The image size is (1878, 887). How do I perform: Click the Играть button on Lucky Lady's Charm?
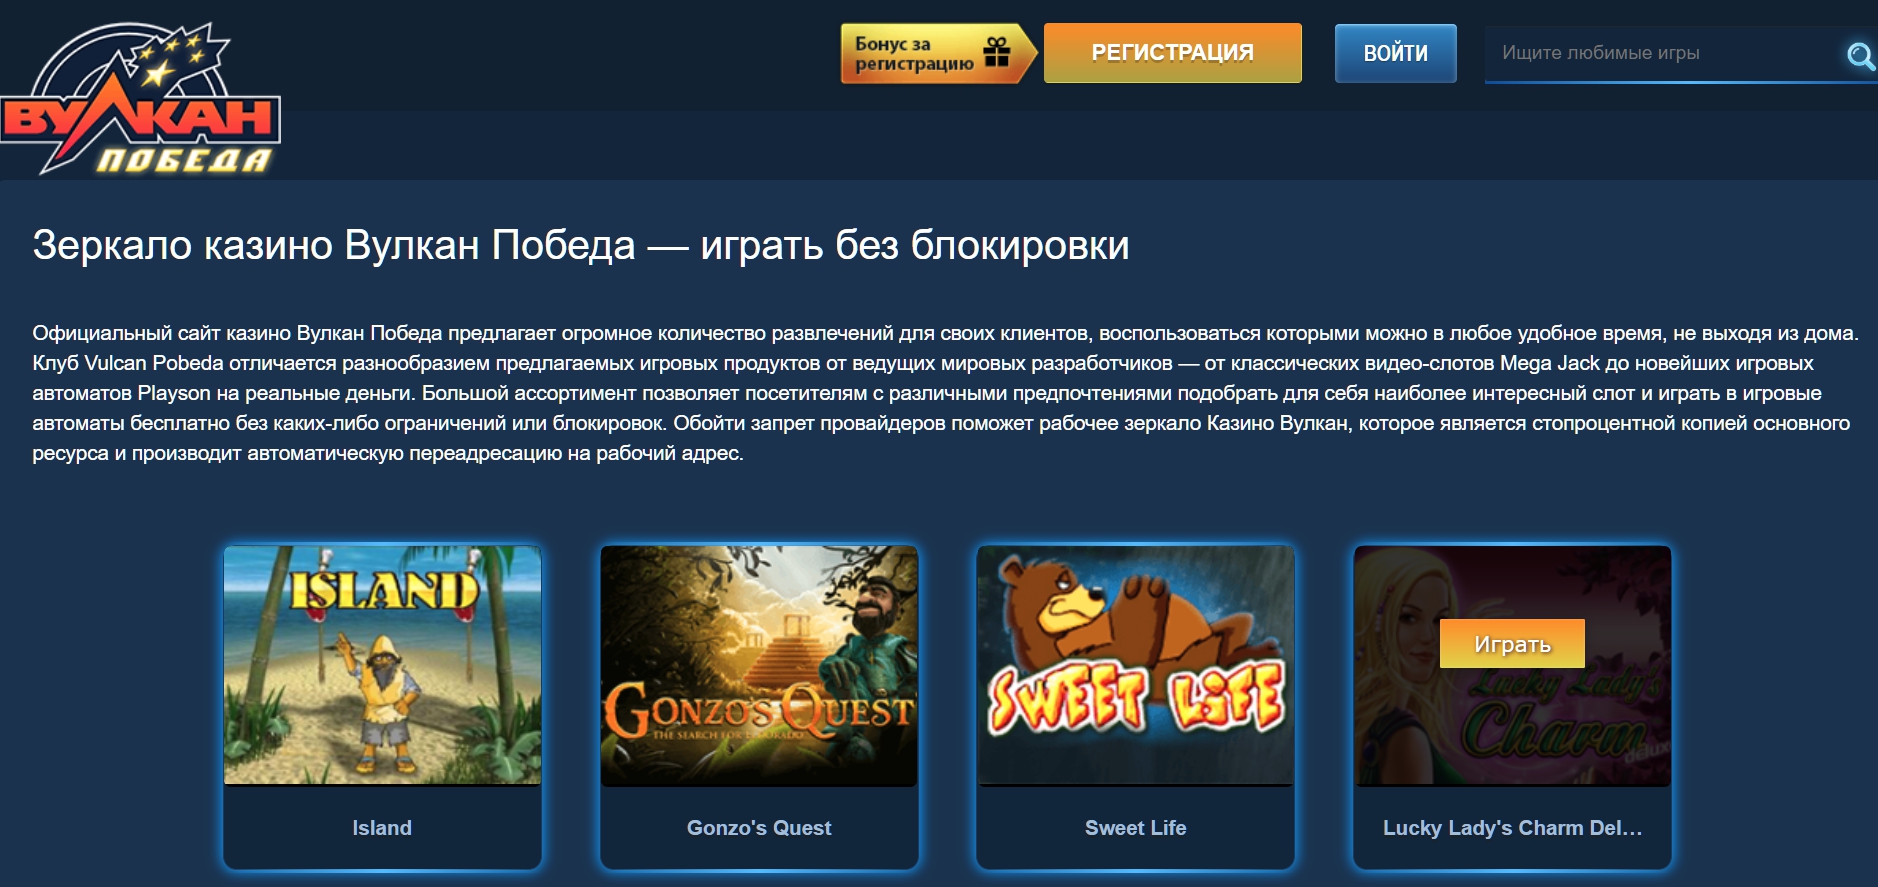pyautogui.click(x=1512, y=644)
